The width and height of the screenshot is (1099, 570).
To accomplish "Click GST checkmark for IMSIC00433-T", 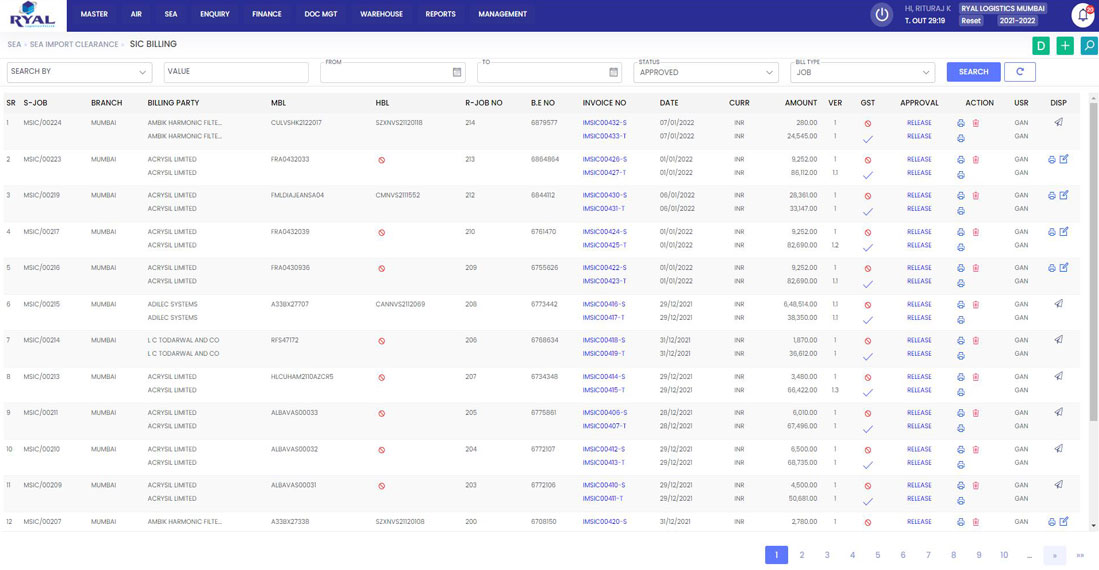I will coord(868,139).
